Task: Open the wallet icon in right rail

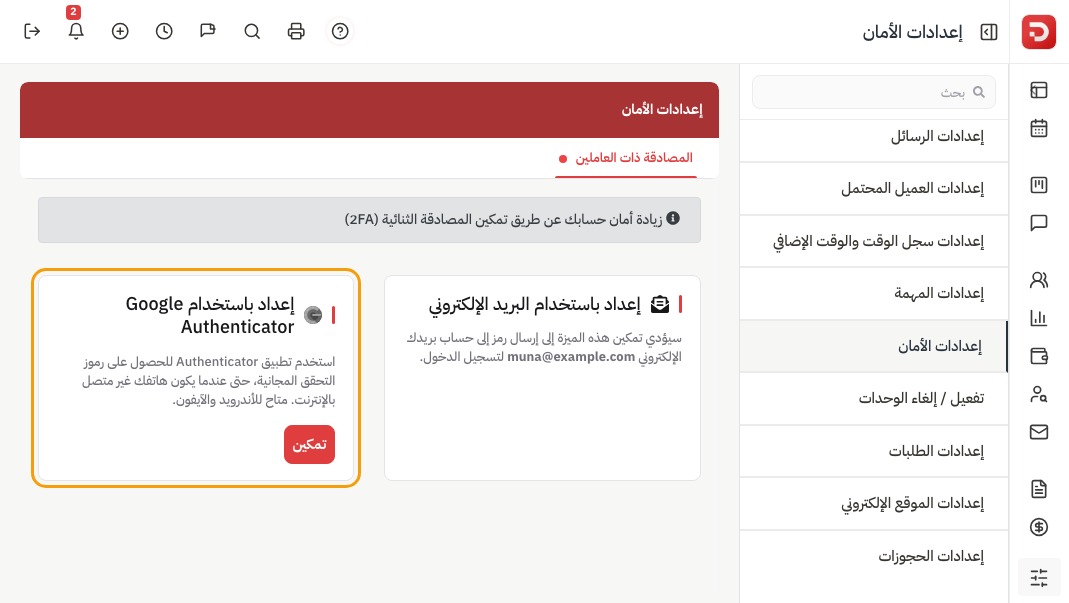Action: click(1039, 356)
